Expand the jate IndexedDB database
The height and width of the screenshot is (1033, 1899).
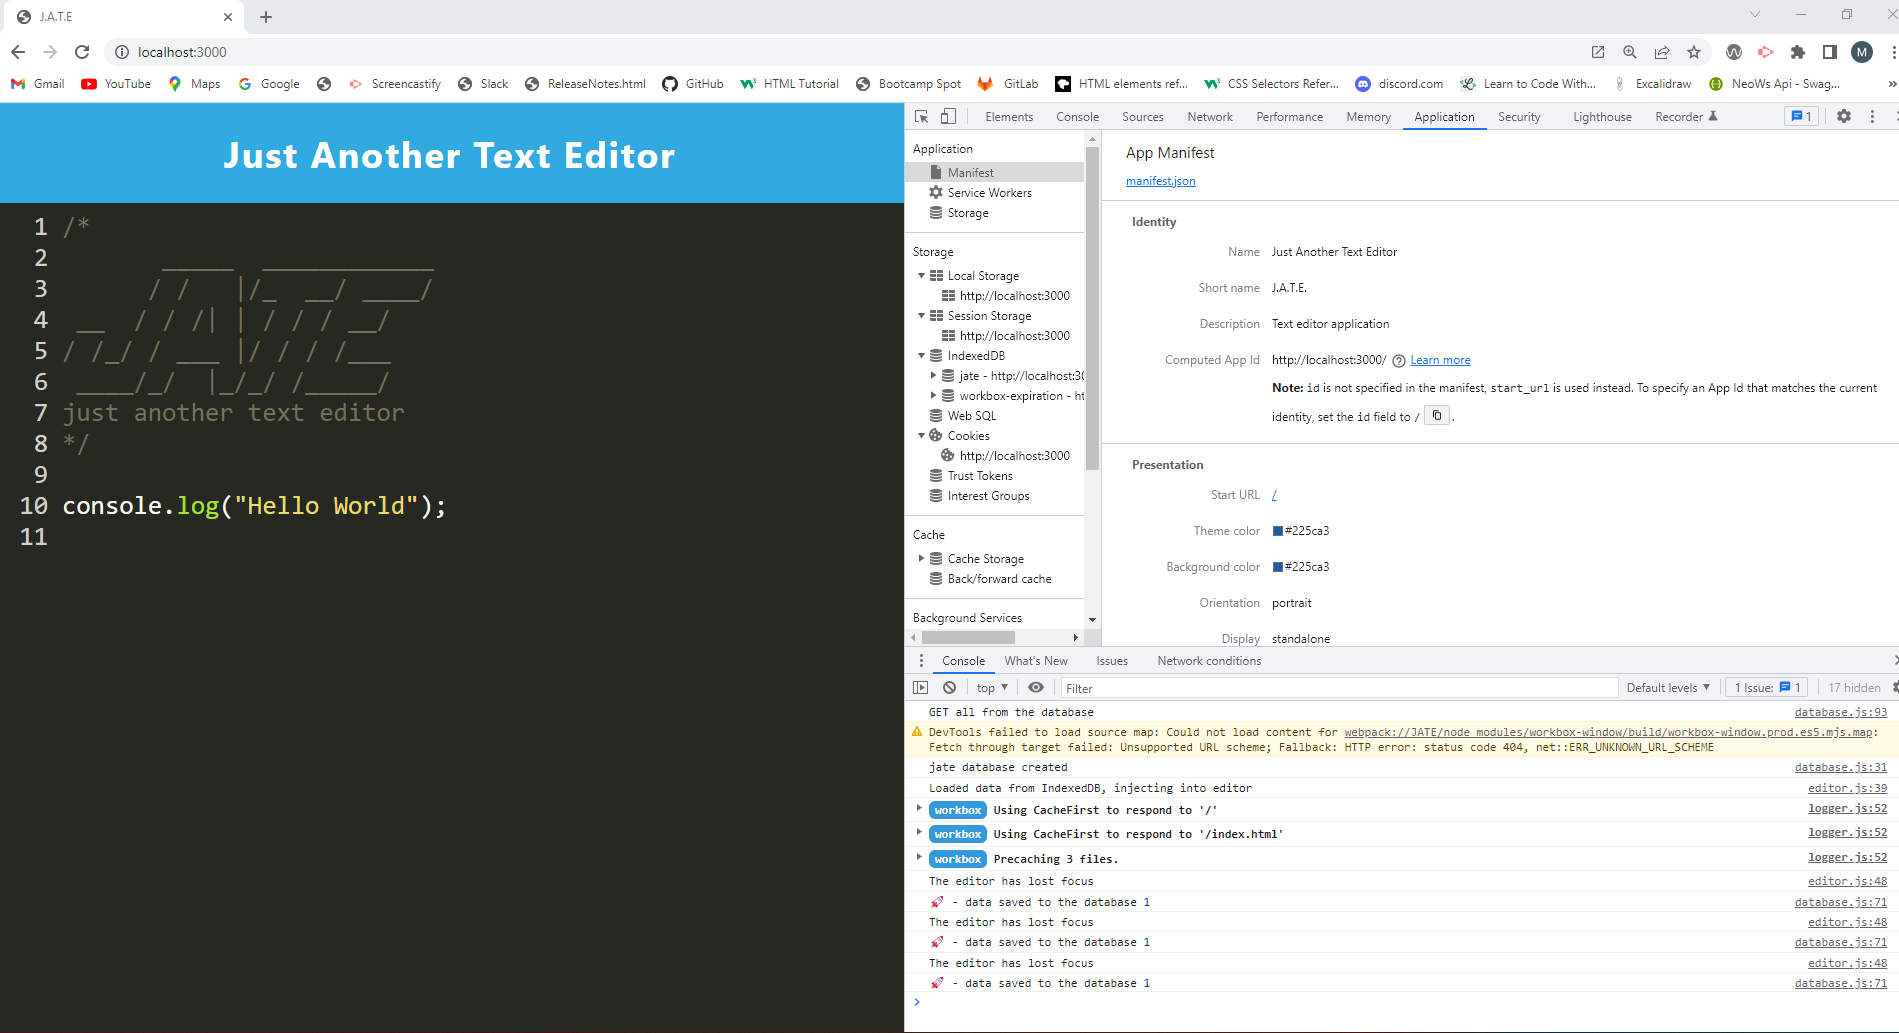932,375
